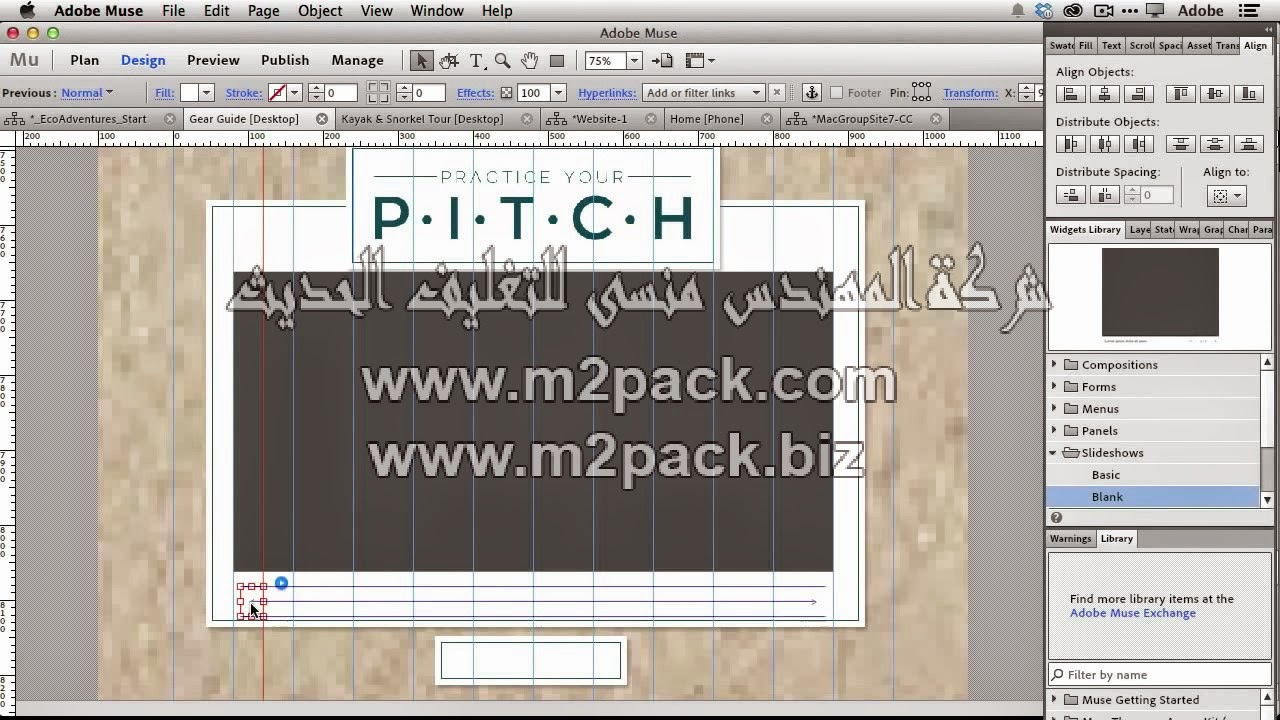Open the Publish view
Image resolution: width=1280 pixels, height=720 pixels.
click(285, 61)
